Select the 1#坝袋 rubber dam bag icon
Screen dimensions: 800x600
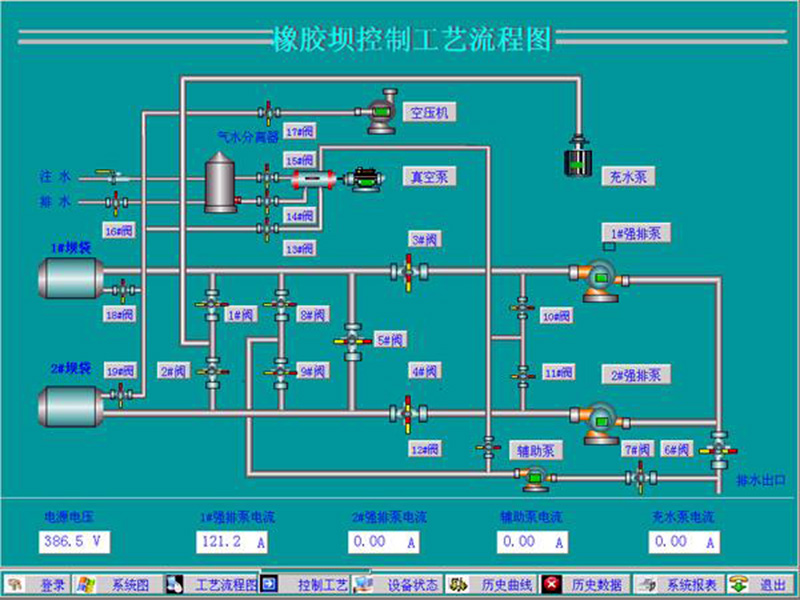(71, 278)
